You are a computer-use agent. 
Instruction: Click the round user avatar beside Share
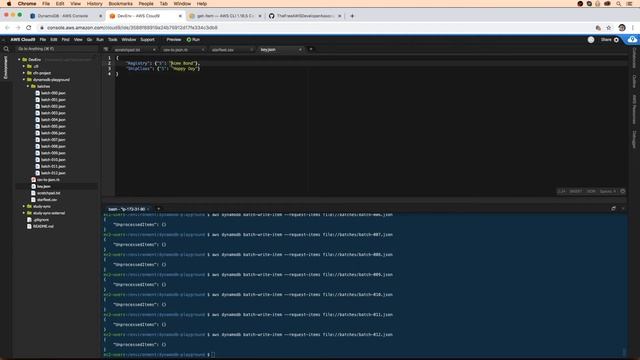tap(591, 40)
